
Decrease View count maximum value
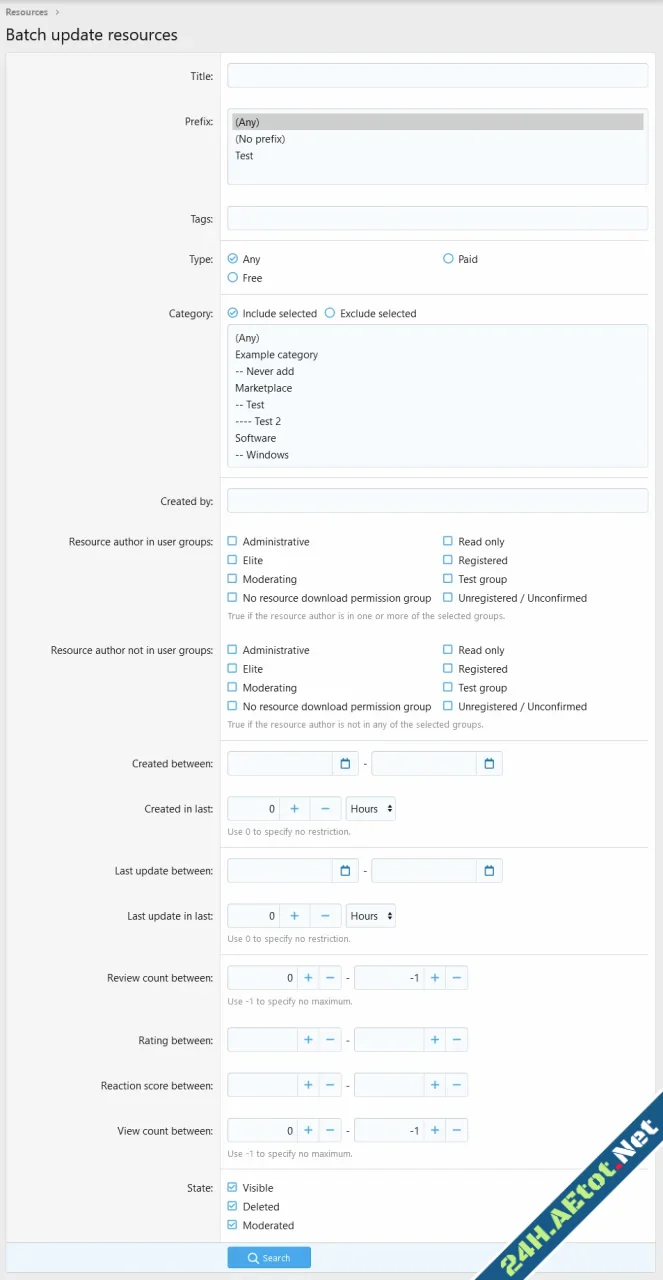coord(456,1131)
